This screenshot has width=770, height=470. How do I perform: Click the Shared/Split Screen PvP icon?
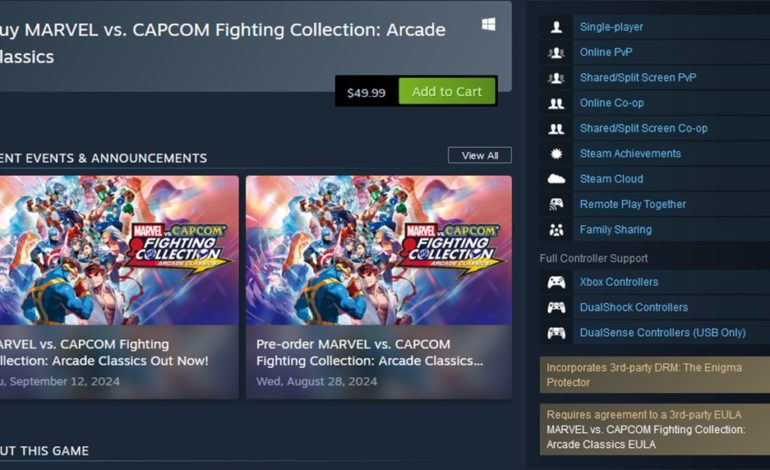point(556,78)
